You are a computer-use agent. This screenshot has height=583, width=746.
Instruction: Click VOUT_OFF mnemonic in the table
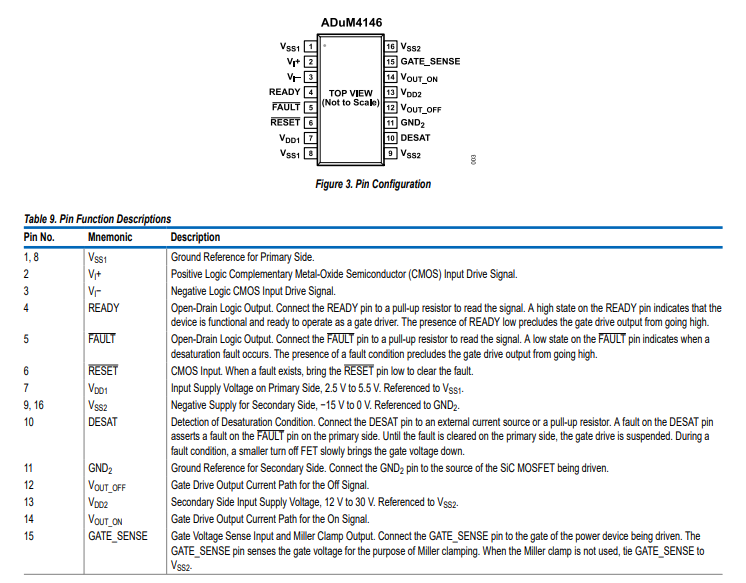pos(107,486)
